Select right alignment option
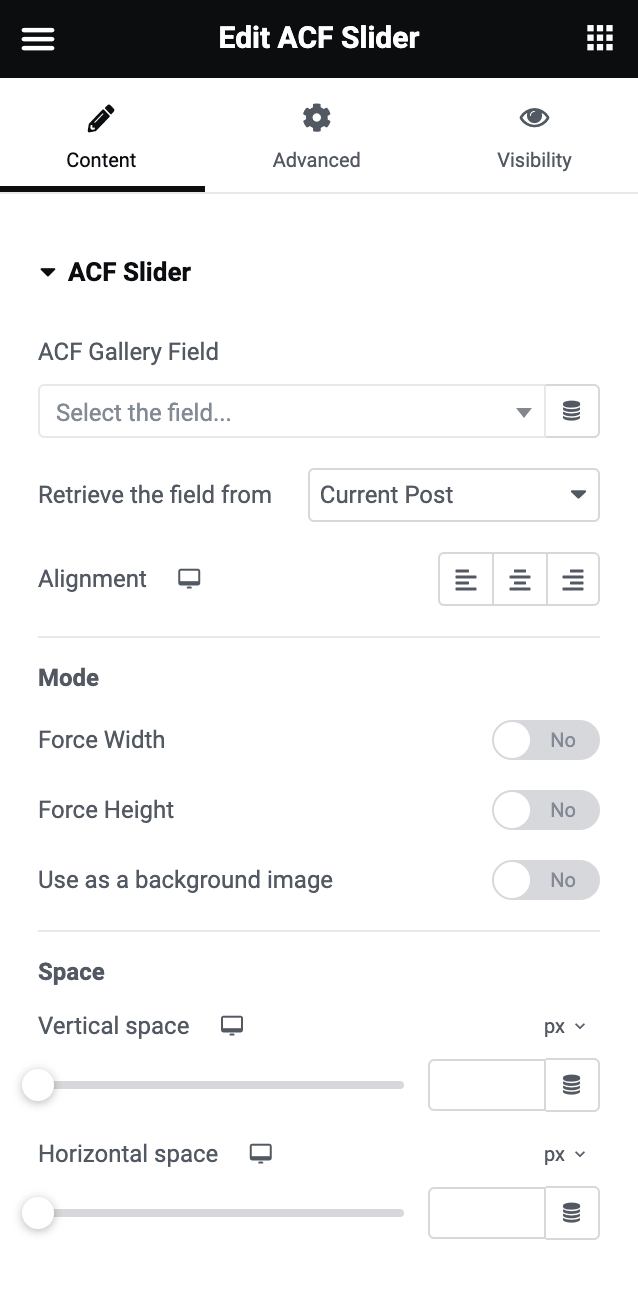Viewport: 638px width, 1294px height. [x=572, y=578]
